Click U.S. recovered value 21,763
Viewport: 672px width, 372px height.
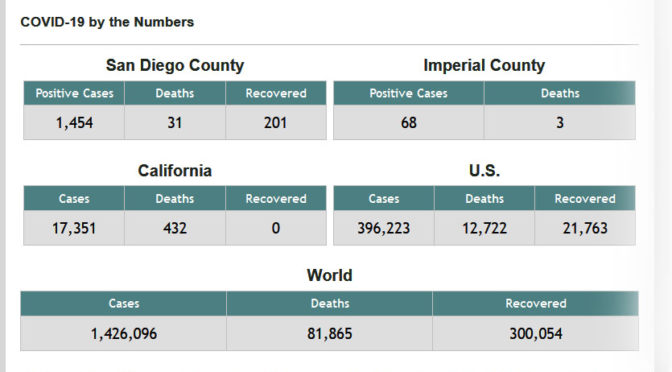pyautogui.click(x=585, y=228)
